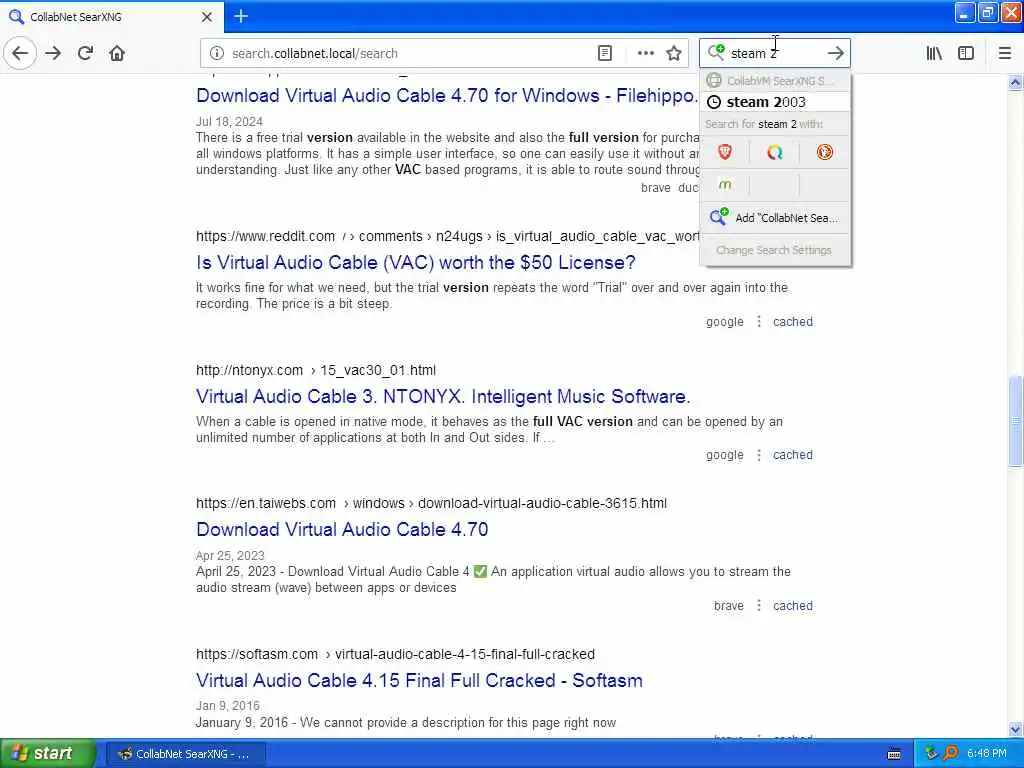Select CollabVM SearXNG search header
1024x768 pixels.
775,81
